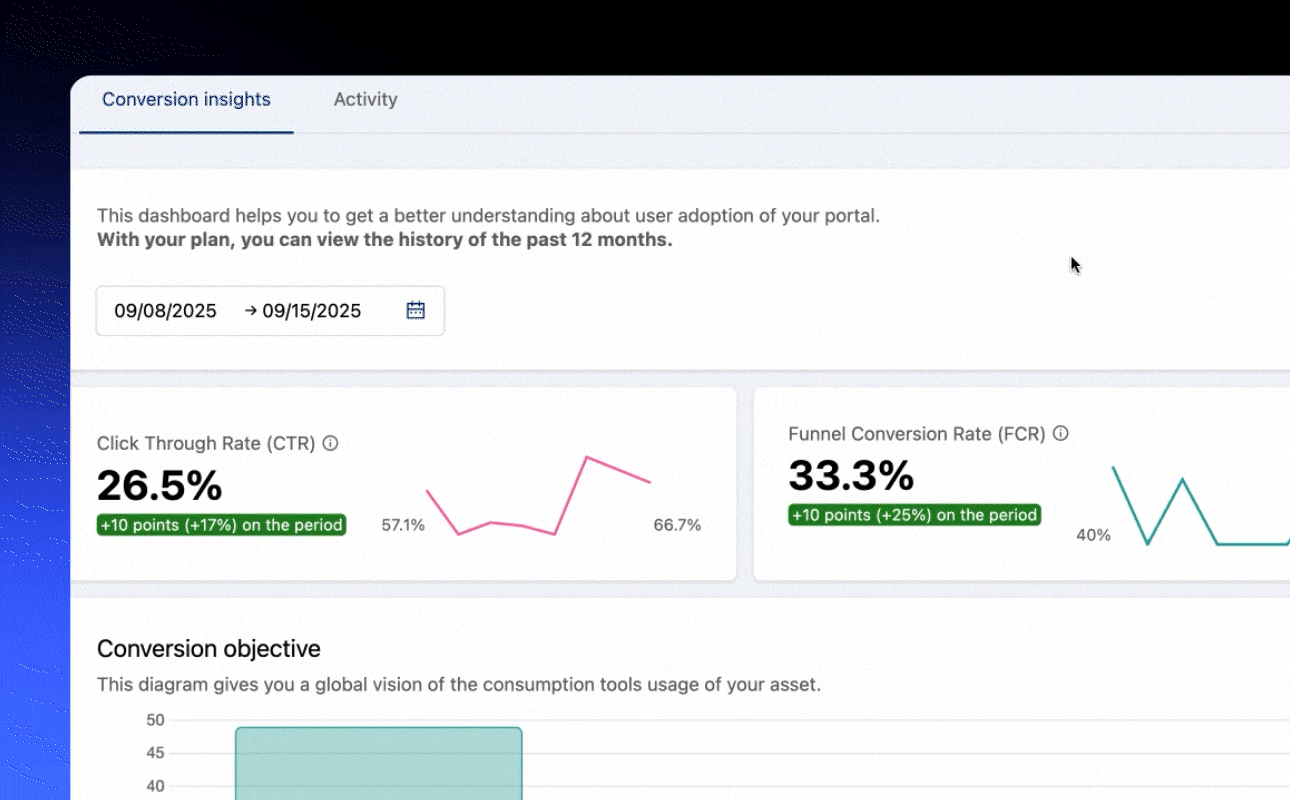Open the calendar icon in date picker
This screenshot has height=800, width=1290.
pos(416,311)
